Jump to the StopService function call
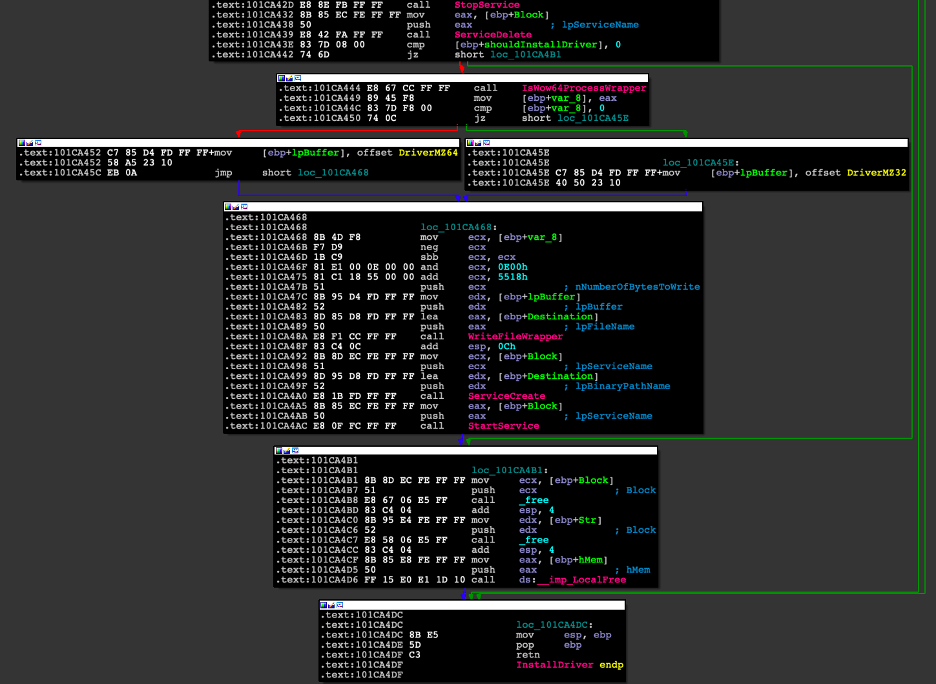Screen dimensions: 936x684 click(487, 5)
